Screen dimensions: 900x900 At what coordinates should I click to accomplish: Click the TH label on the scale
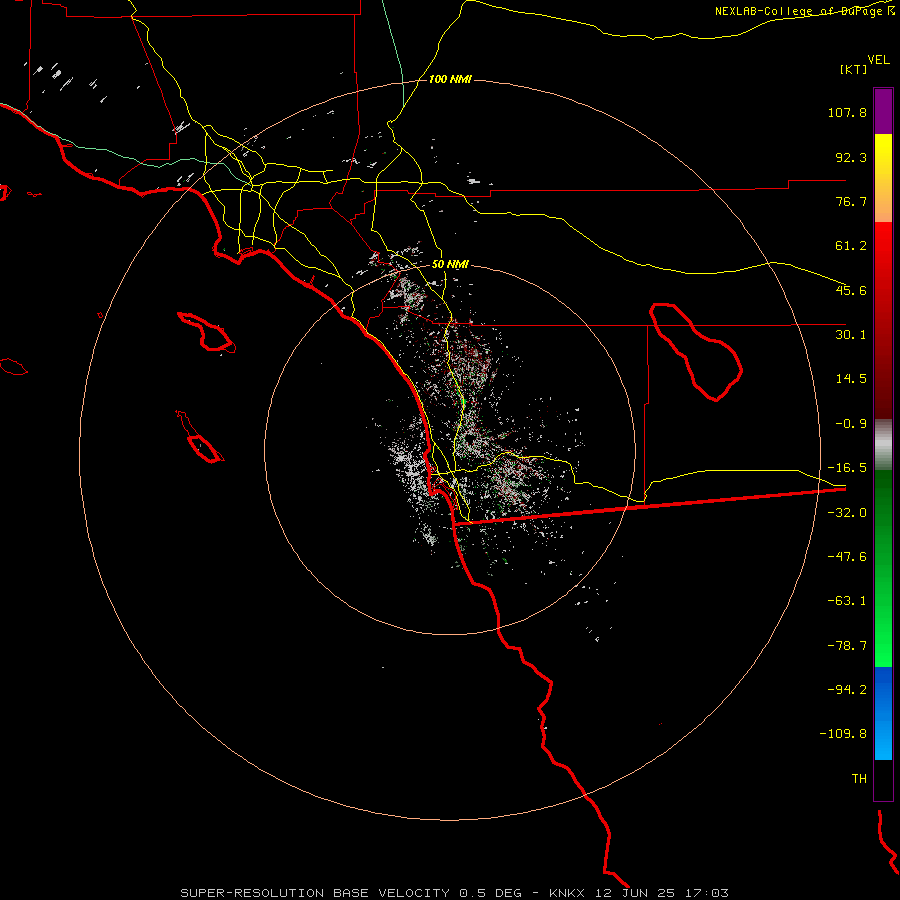pyautogui.click(x=859, y=779)
